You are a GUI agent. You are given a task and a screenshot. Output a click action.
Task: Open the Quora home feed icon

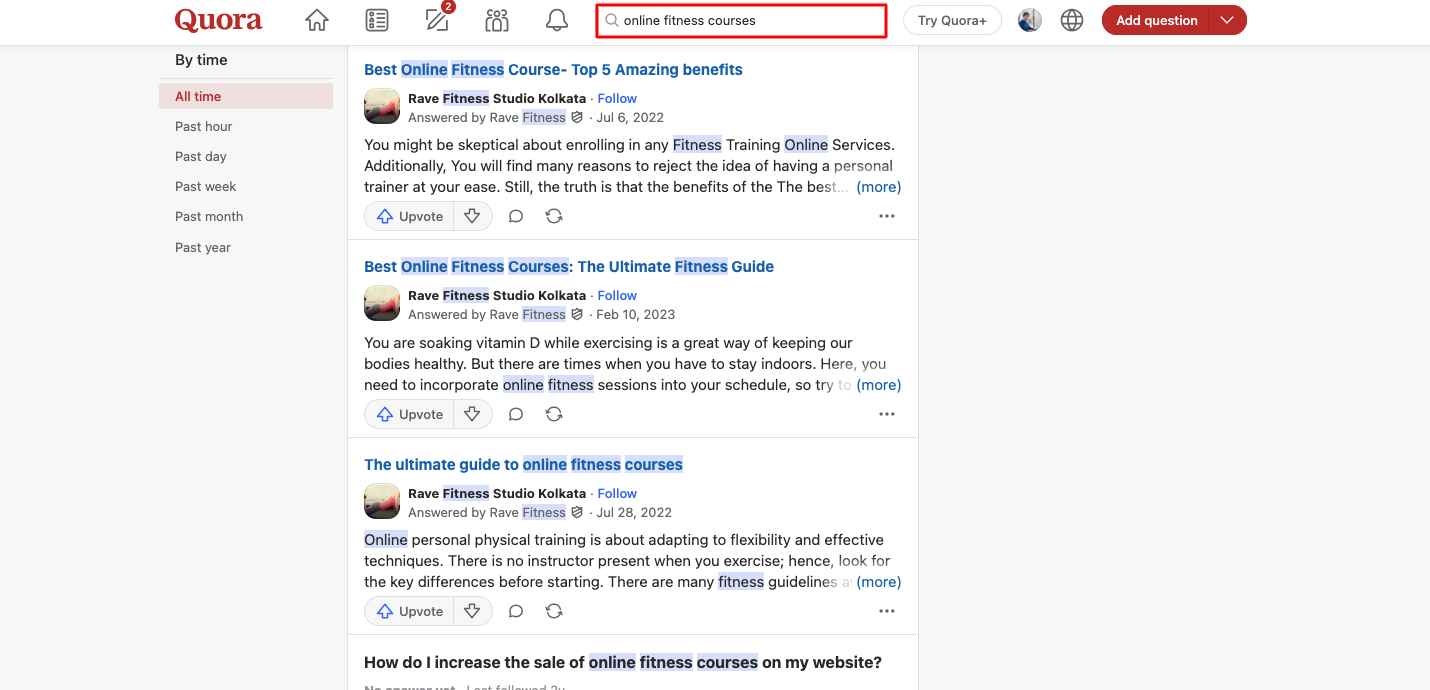pos(317,20)
